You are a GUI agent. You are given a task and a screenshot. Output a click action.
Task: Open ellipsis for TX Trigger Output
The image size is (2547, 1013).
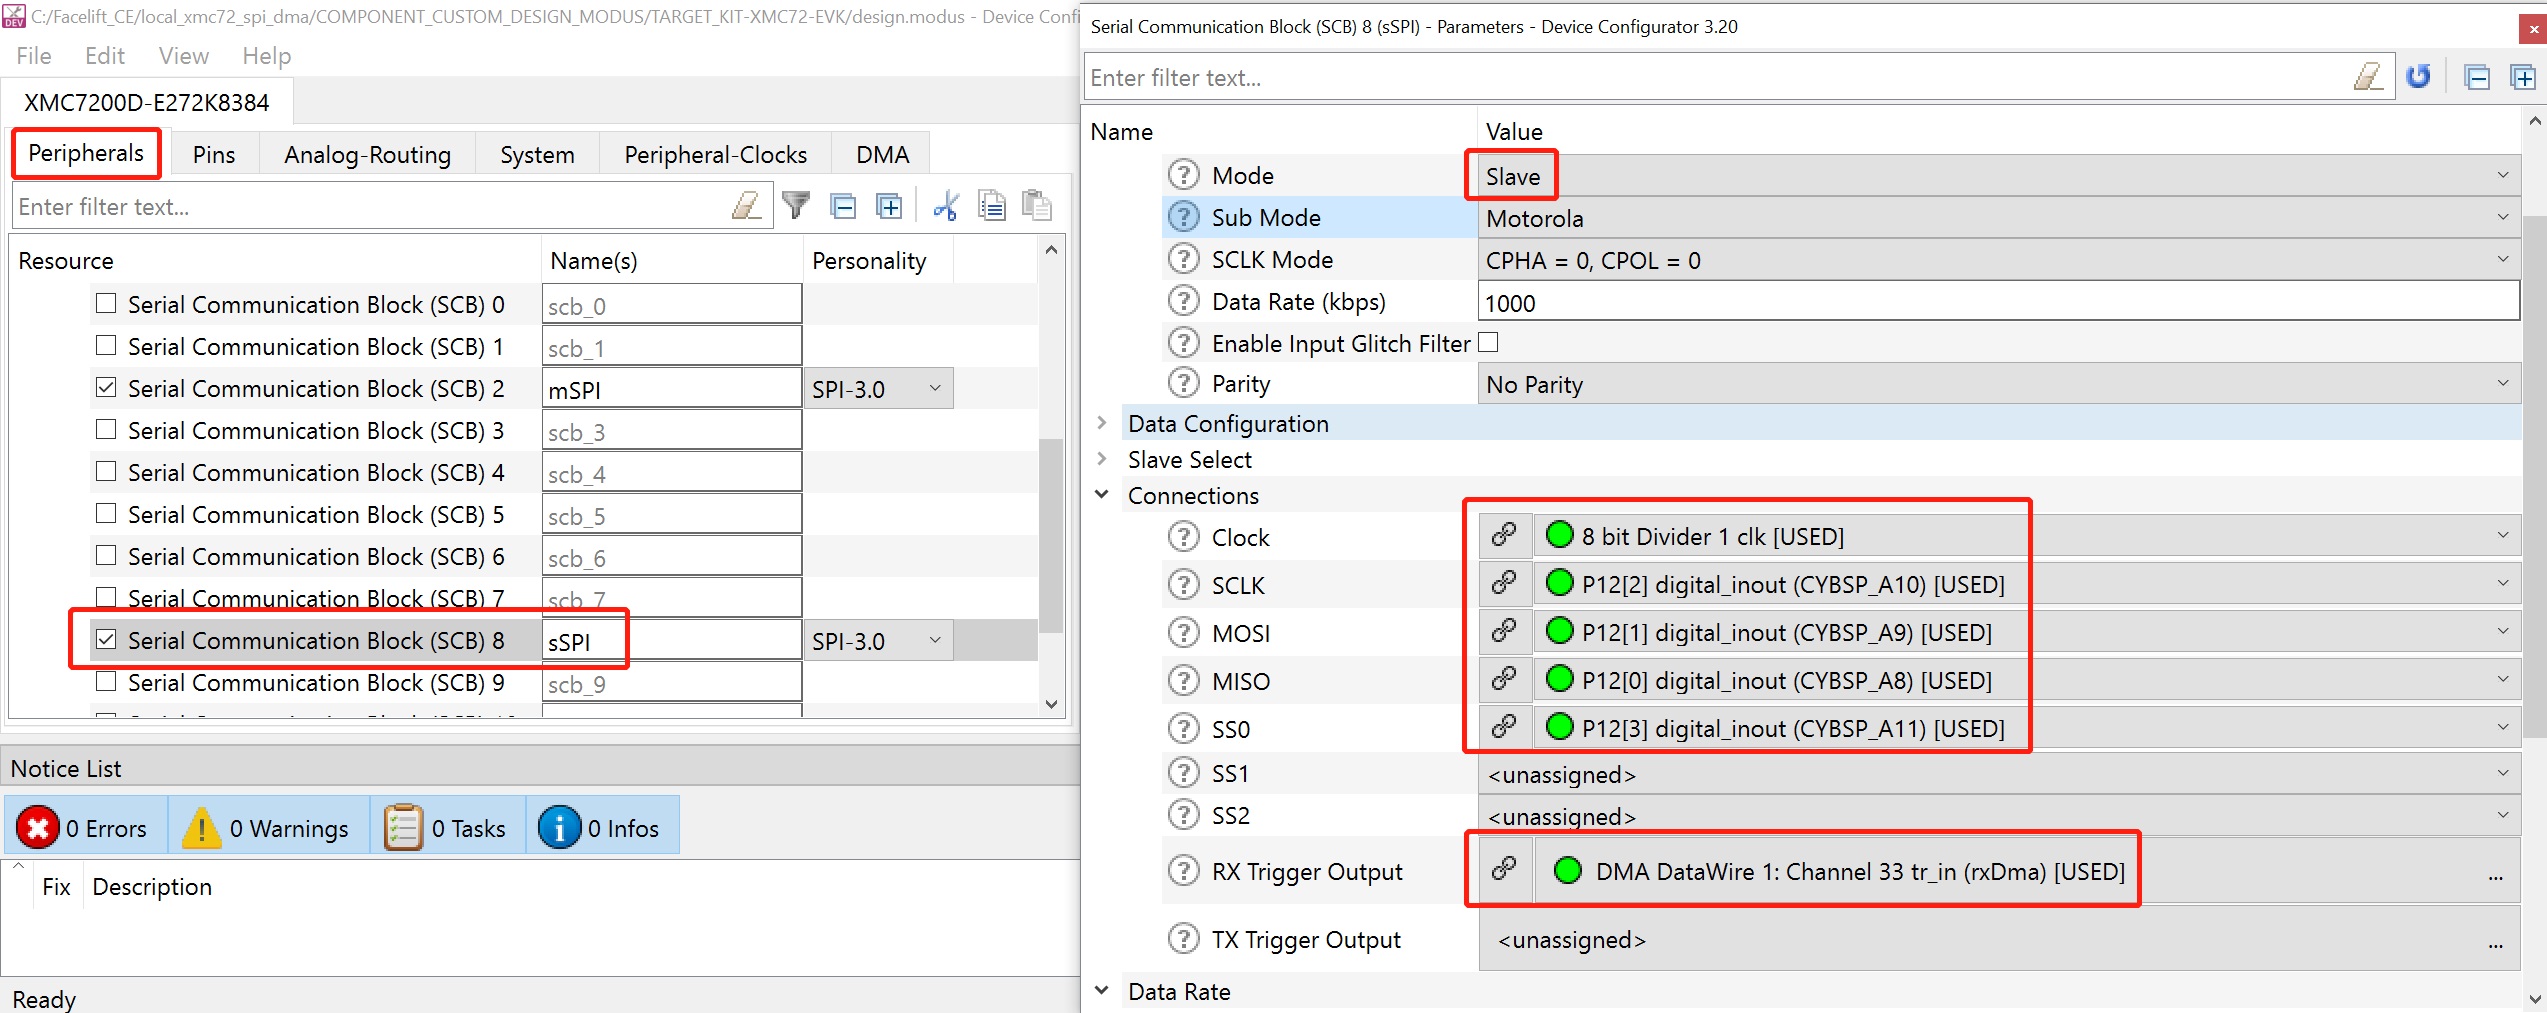coord(2496,942)
